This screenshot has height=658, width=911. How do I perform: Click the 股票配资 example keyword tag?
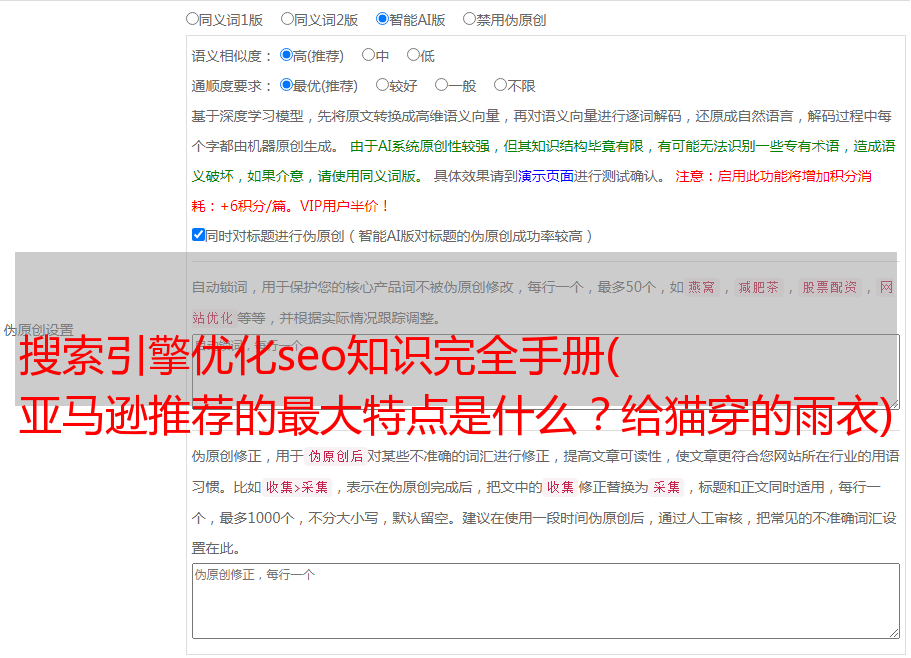(830, 287)
